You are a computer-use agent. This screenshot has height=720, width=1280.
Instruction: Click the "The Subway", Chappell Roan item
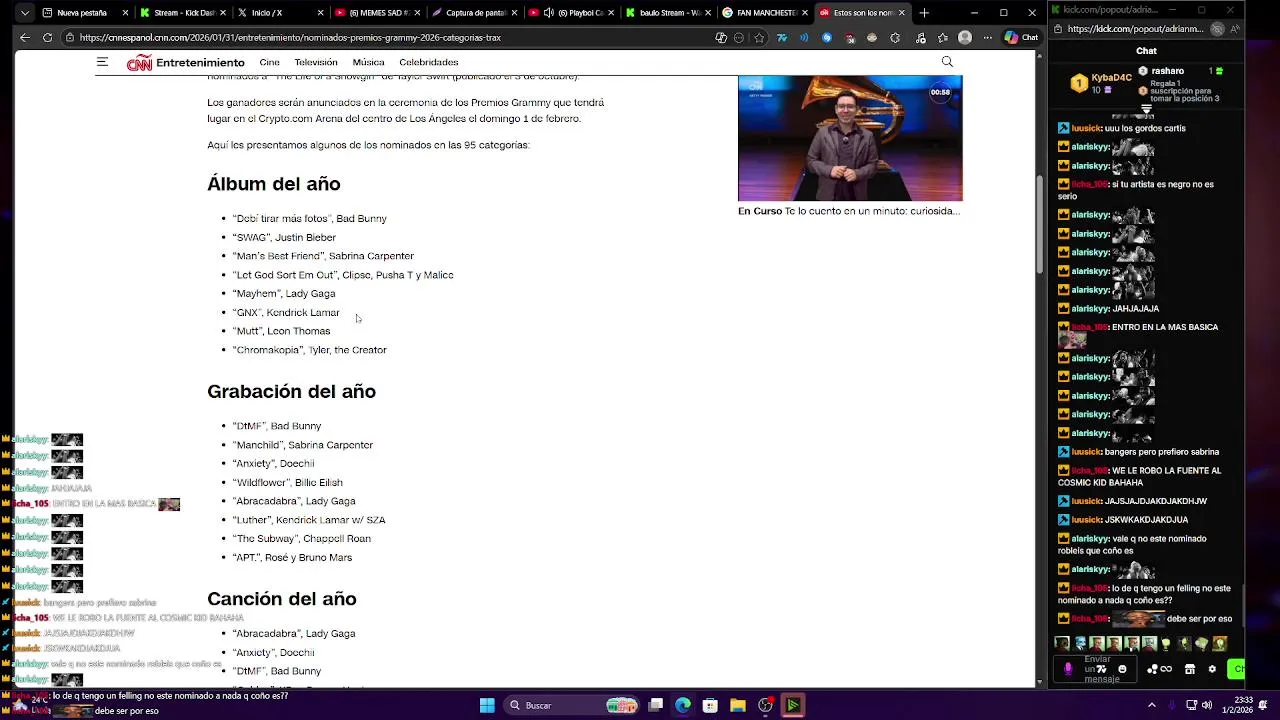301,539
